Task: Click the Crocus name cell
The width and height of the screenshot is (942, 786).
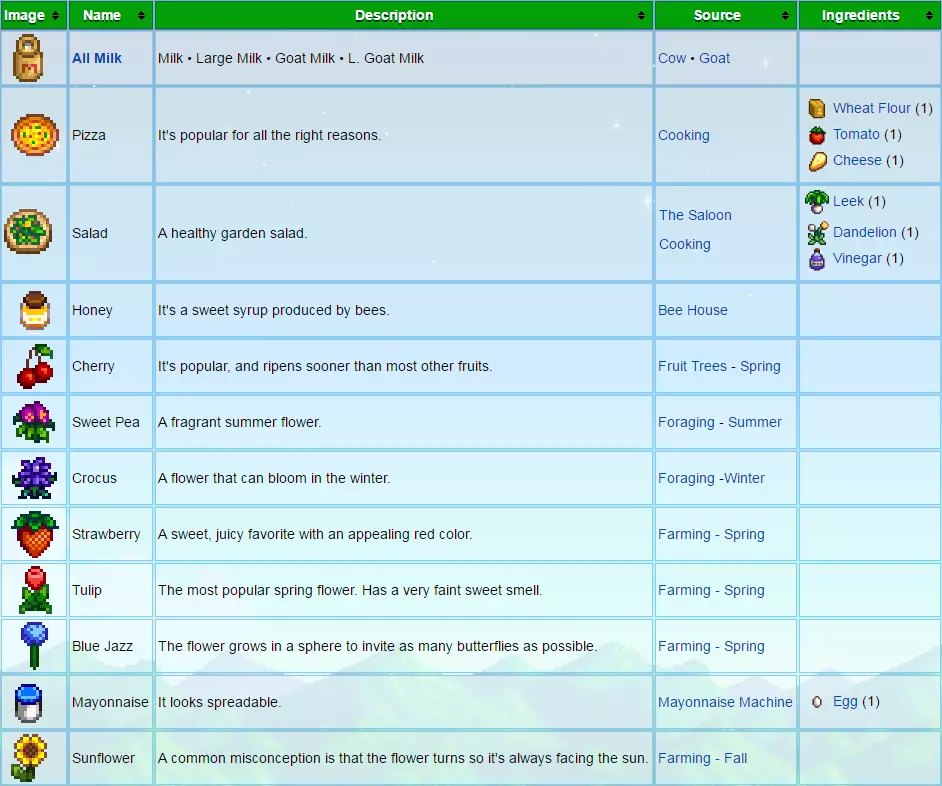Action: [x=111, y=478]
